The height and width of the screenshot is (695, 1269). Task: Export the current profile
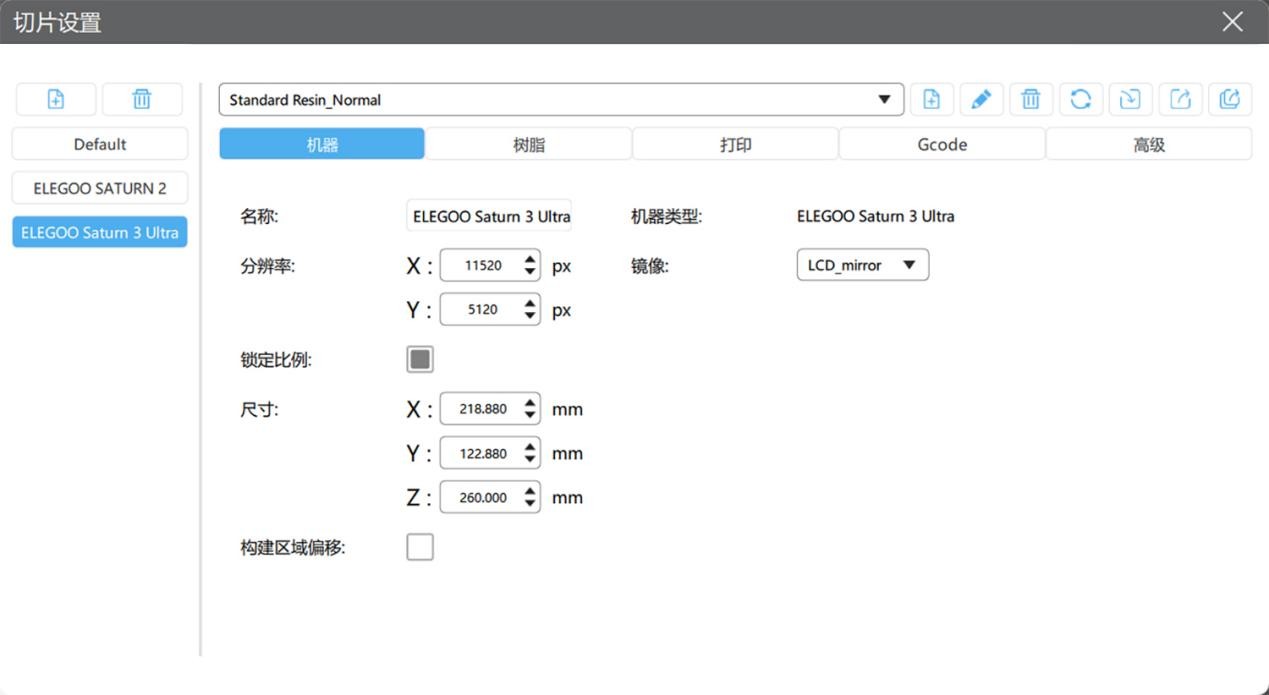1180,99
